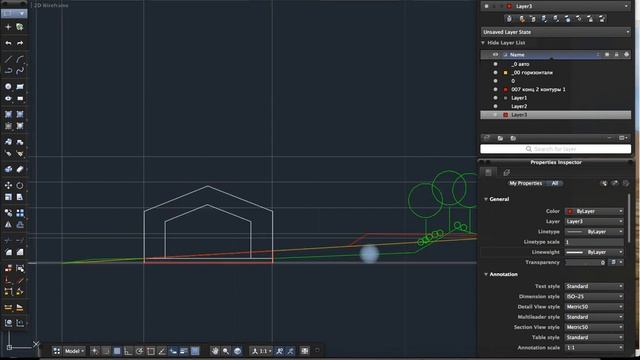Click the Name column header in layer list
Viewport: 640px width, 360px height.
coord(517,55)
